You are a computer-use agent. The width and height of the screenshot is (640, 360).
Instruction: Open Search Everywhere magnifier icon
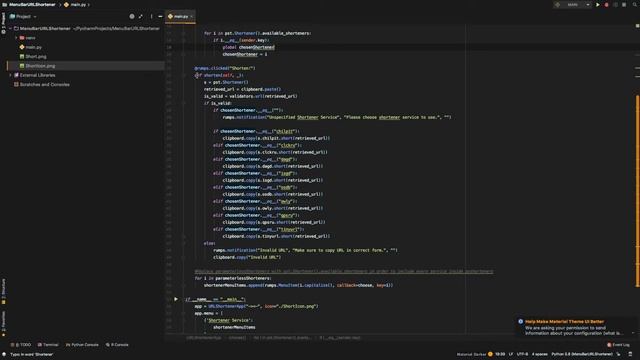click(635, 5)
